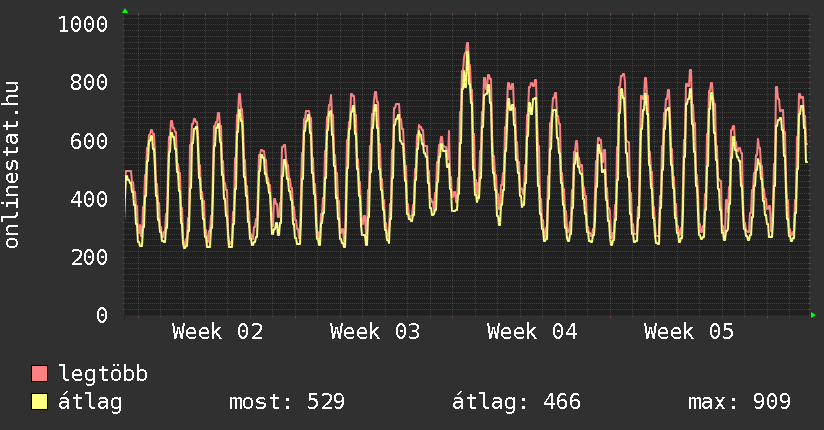Image resolution: width=824 pixels, height=430 pixels.
Task: Click the 200 y-axis tick label
Action: (89, 257)
